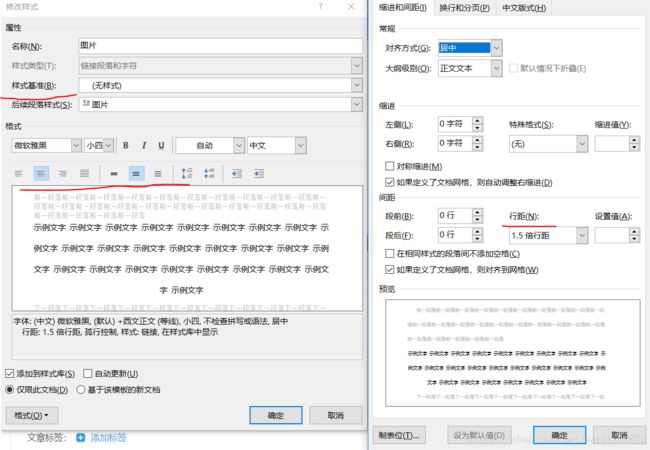Toggle 添加到样式库 checkbox
The width and height of the screenshot is (650, 450).
click(x=10, y=373)
